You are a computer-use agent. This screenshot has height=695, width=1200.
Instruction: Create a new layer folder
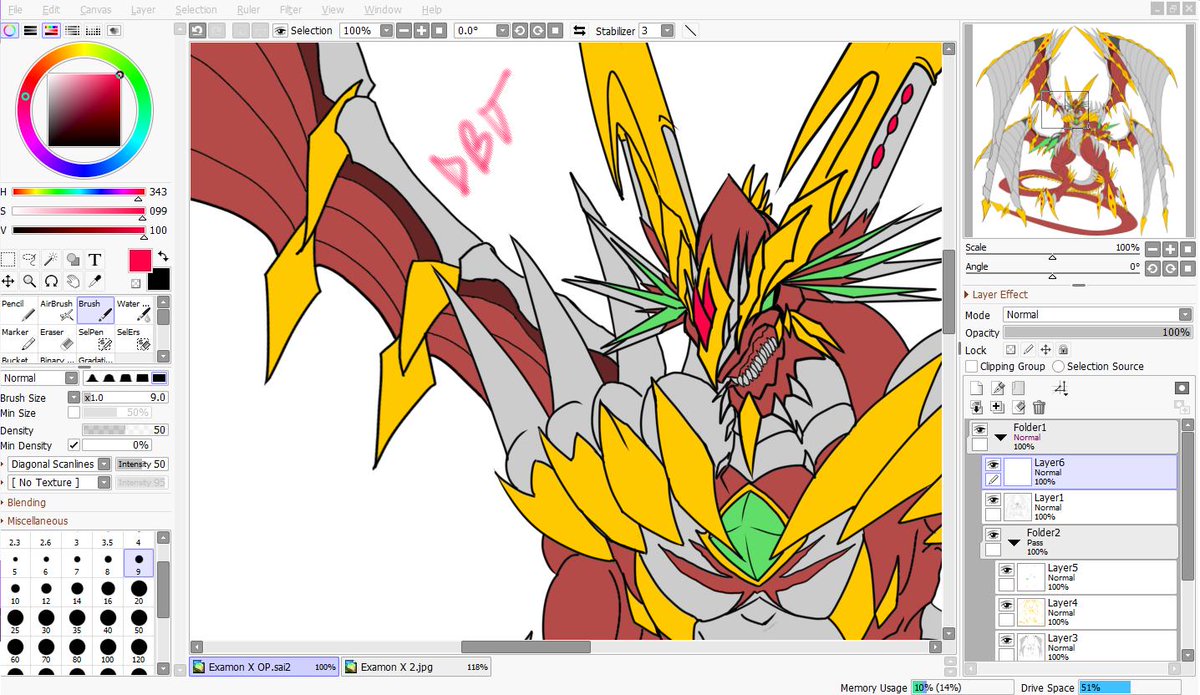point(1018,388)
